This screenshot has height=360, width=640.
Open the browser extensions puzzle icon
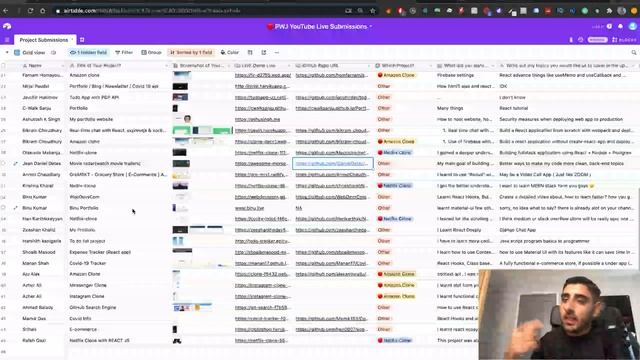coord(609,11)
